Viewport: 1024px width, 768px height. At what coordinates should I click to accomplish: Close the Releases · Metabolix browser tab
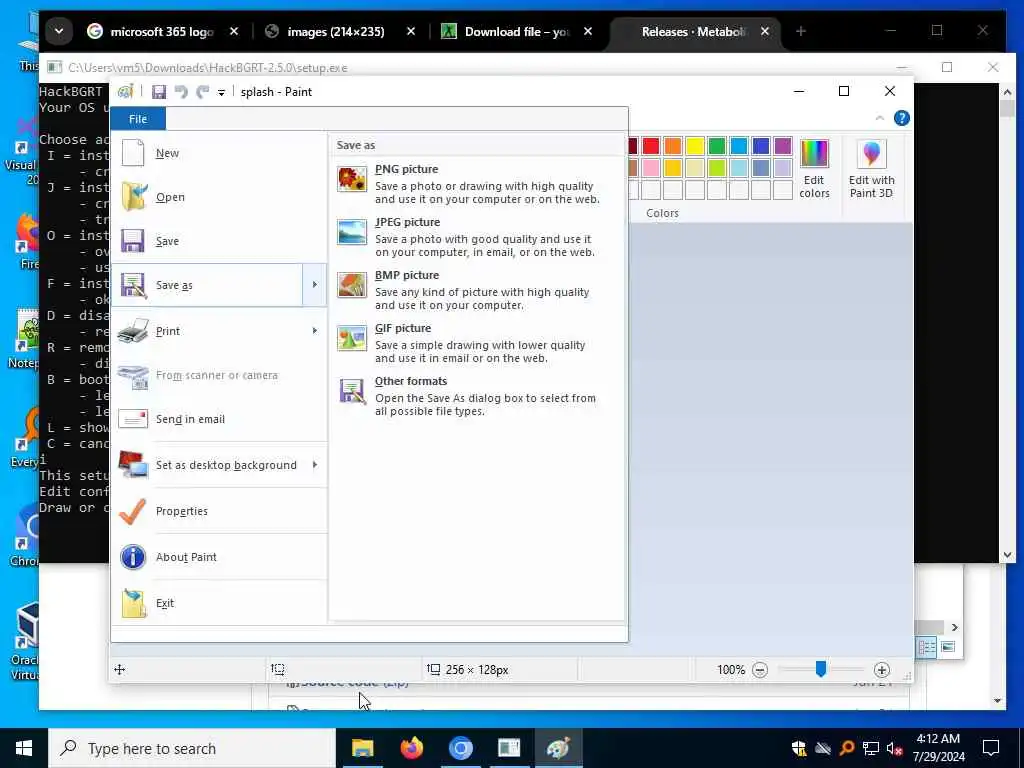coord(765,31)
